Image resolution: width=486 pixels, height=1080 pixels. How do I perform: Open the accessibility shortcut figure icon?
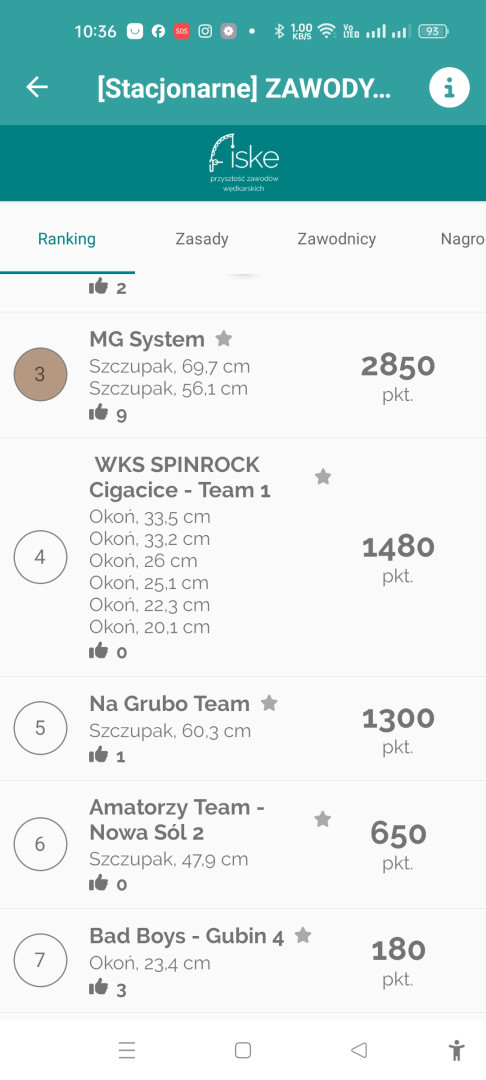tap(456, 1050)
